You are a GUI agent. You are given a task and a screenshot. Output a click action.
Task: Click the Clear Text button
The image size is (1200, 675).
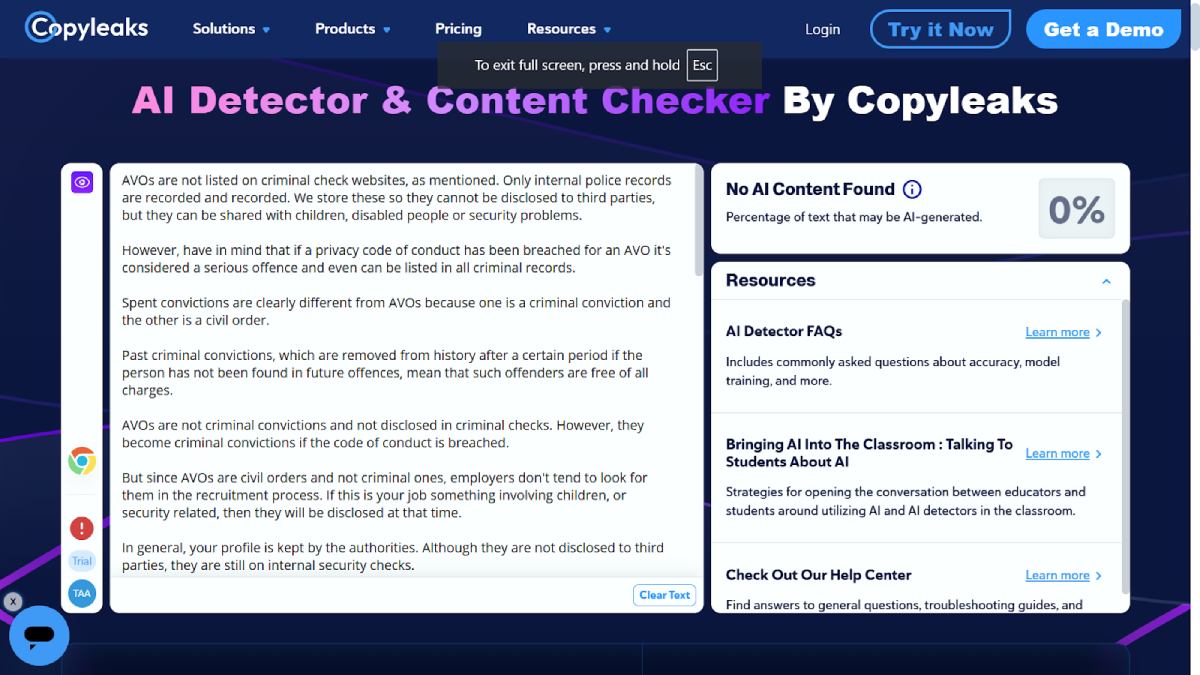click(x=665, y=595)
